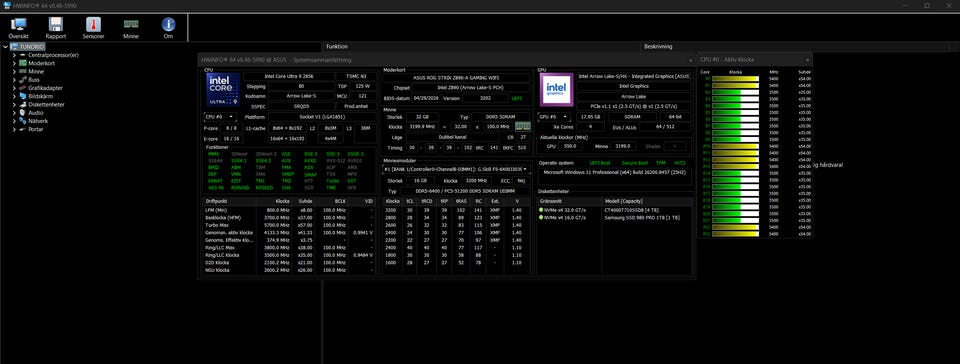Click the Intel Core Ultra 9 285K field
960x364 pixels.
[x=289, y=77]
